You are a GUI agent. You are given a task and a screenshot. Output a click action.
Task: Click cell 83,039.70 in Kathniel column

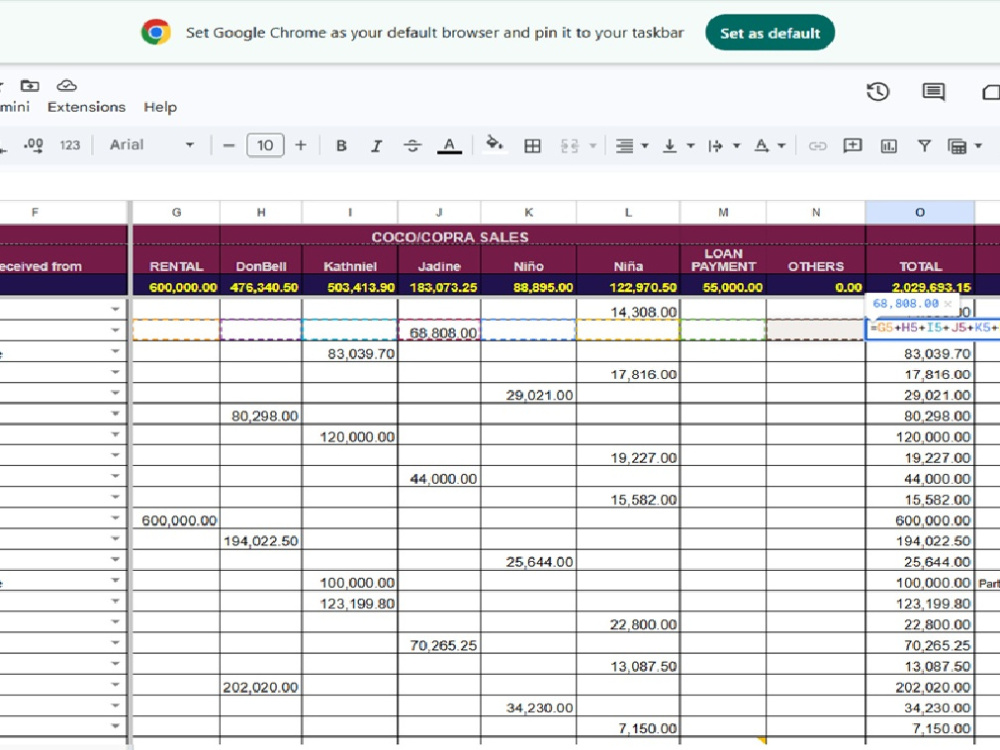pos(349,353)
